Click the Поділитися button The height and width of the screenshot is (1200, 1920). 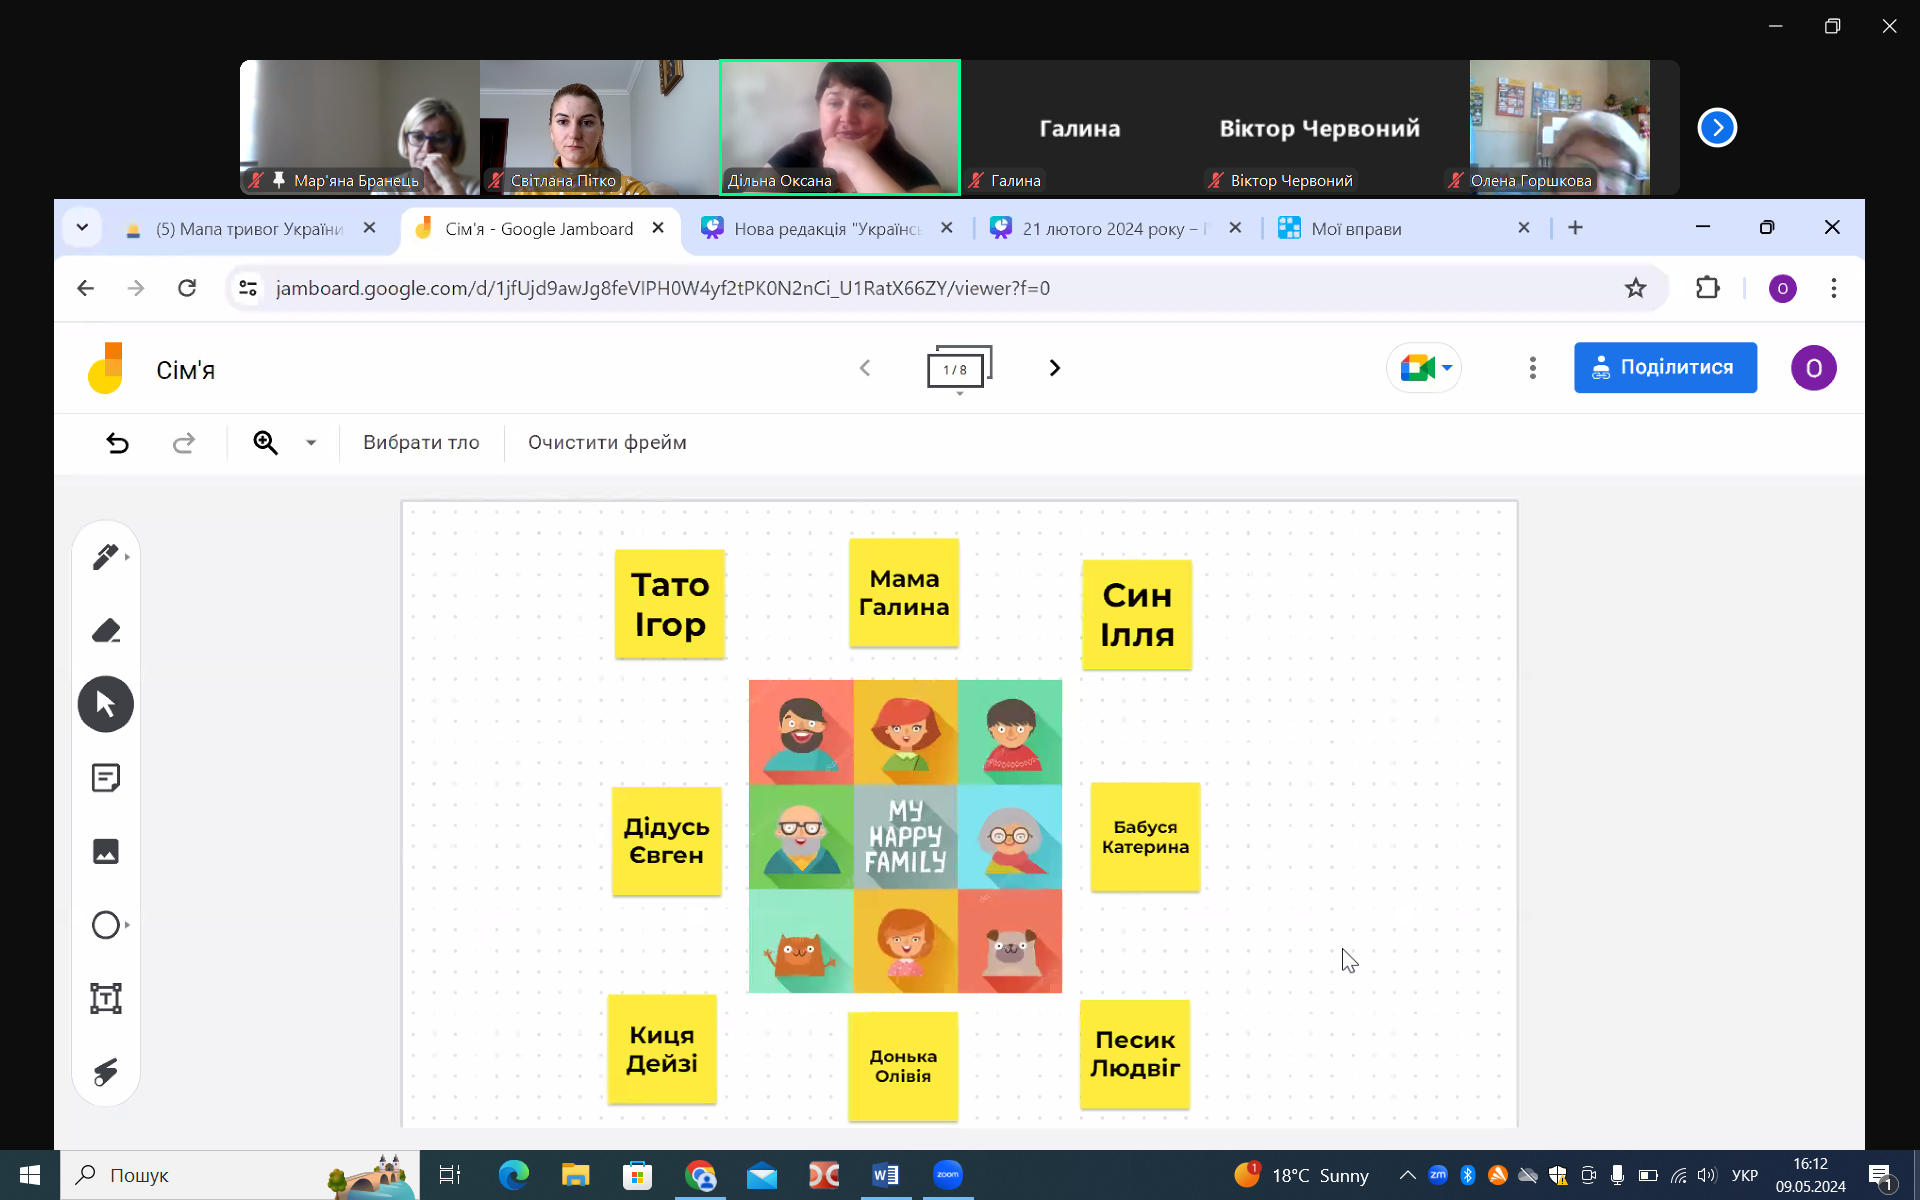(x=1664, y=368)
